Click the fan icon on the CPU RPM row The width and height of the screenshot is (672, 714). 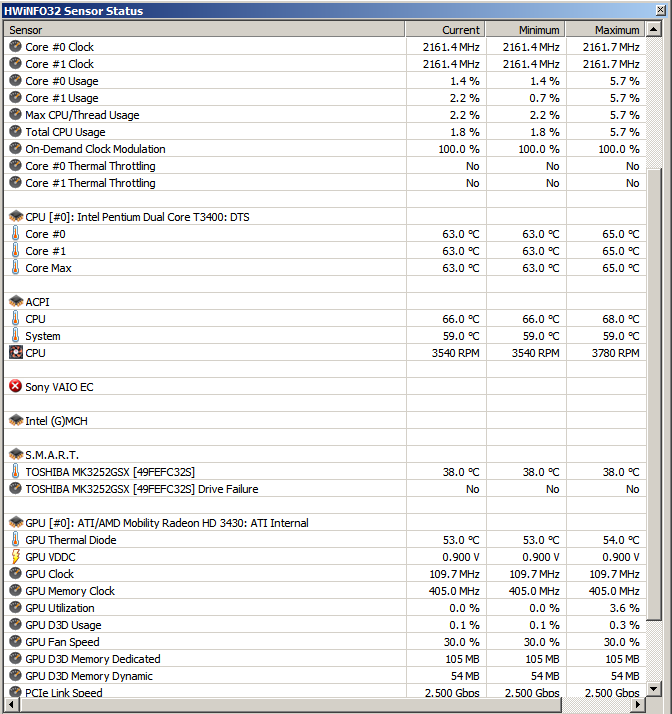pyautogui.click(x=15, y=353)
